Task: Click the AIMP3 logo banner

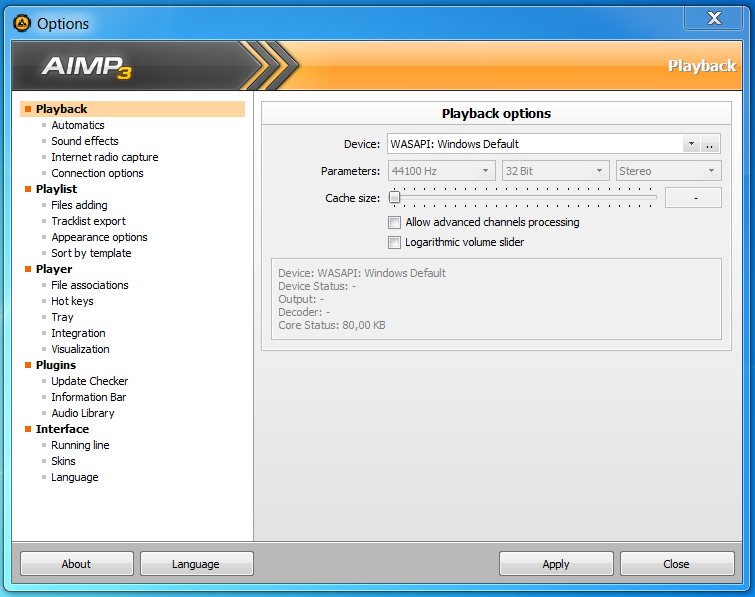Action: pos(87,66)
